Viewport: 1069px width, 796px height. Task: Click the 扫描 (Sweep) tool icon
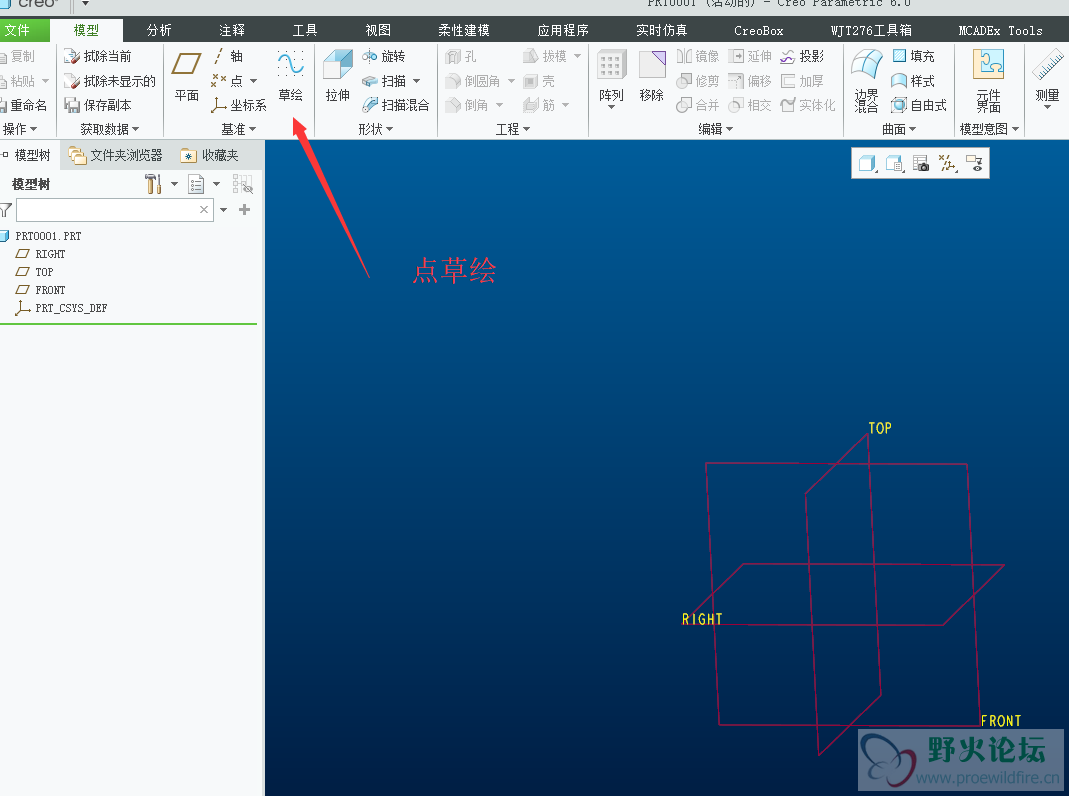[370, 81]
